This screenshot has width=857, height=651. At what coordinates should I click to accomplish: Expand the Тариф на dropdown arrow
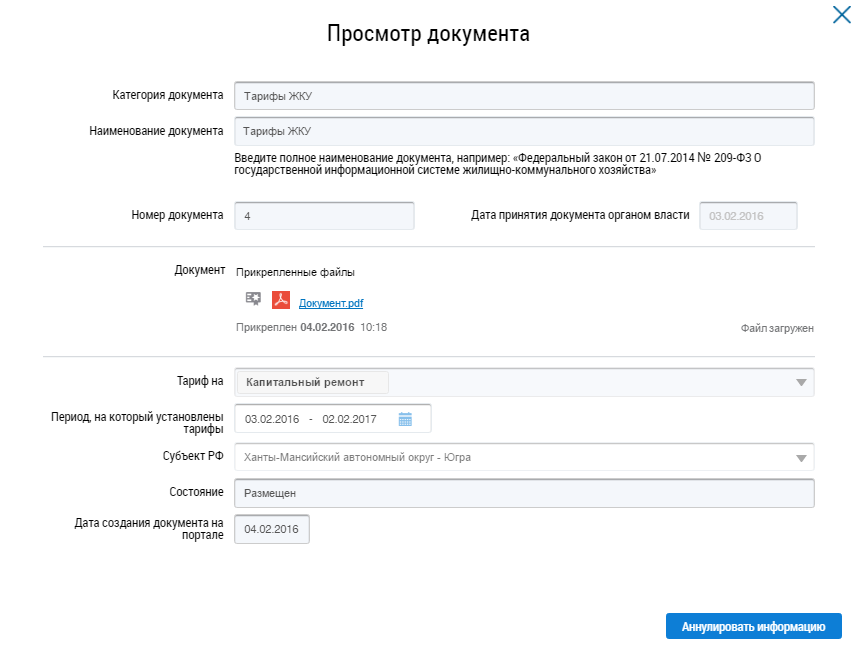coord(801,383)
